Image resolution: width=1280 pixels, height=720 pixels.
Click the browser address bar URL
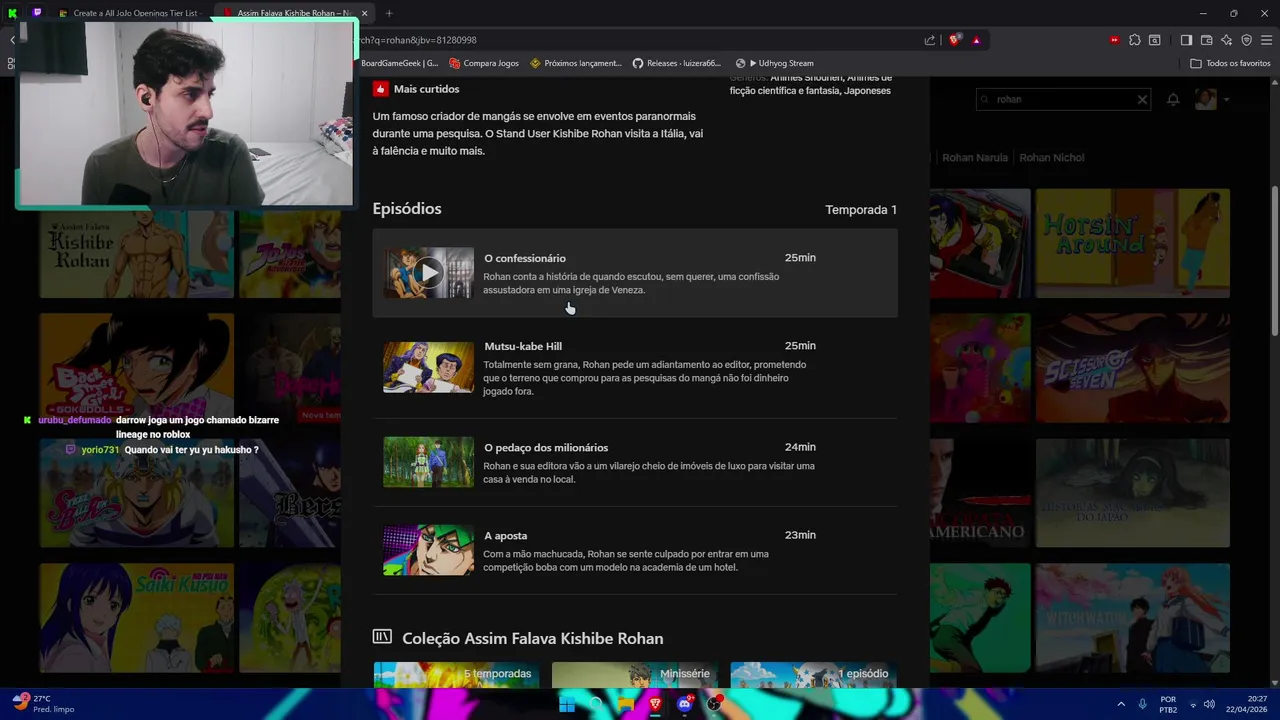[x=418, y=40]
